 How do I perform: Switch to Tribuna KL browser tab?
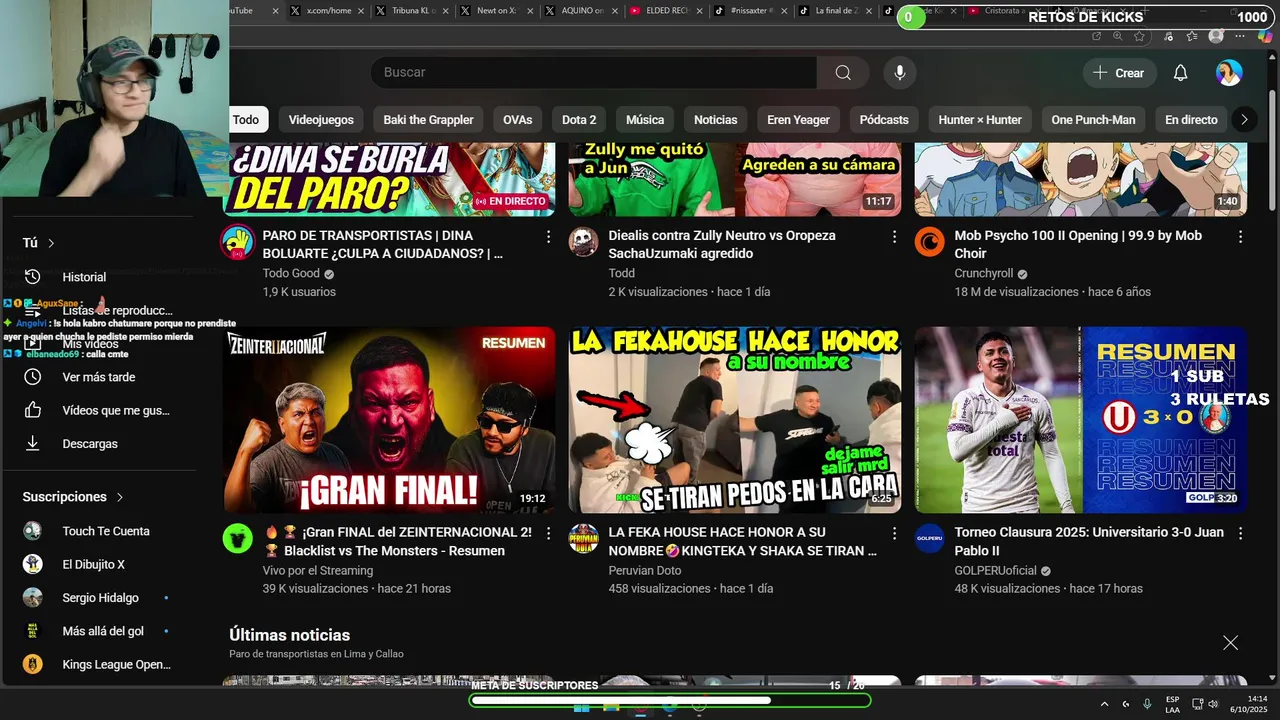point(410,10)
